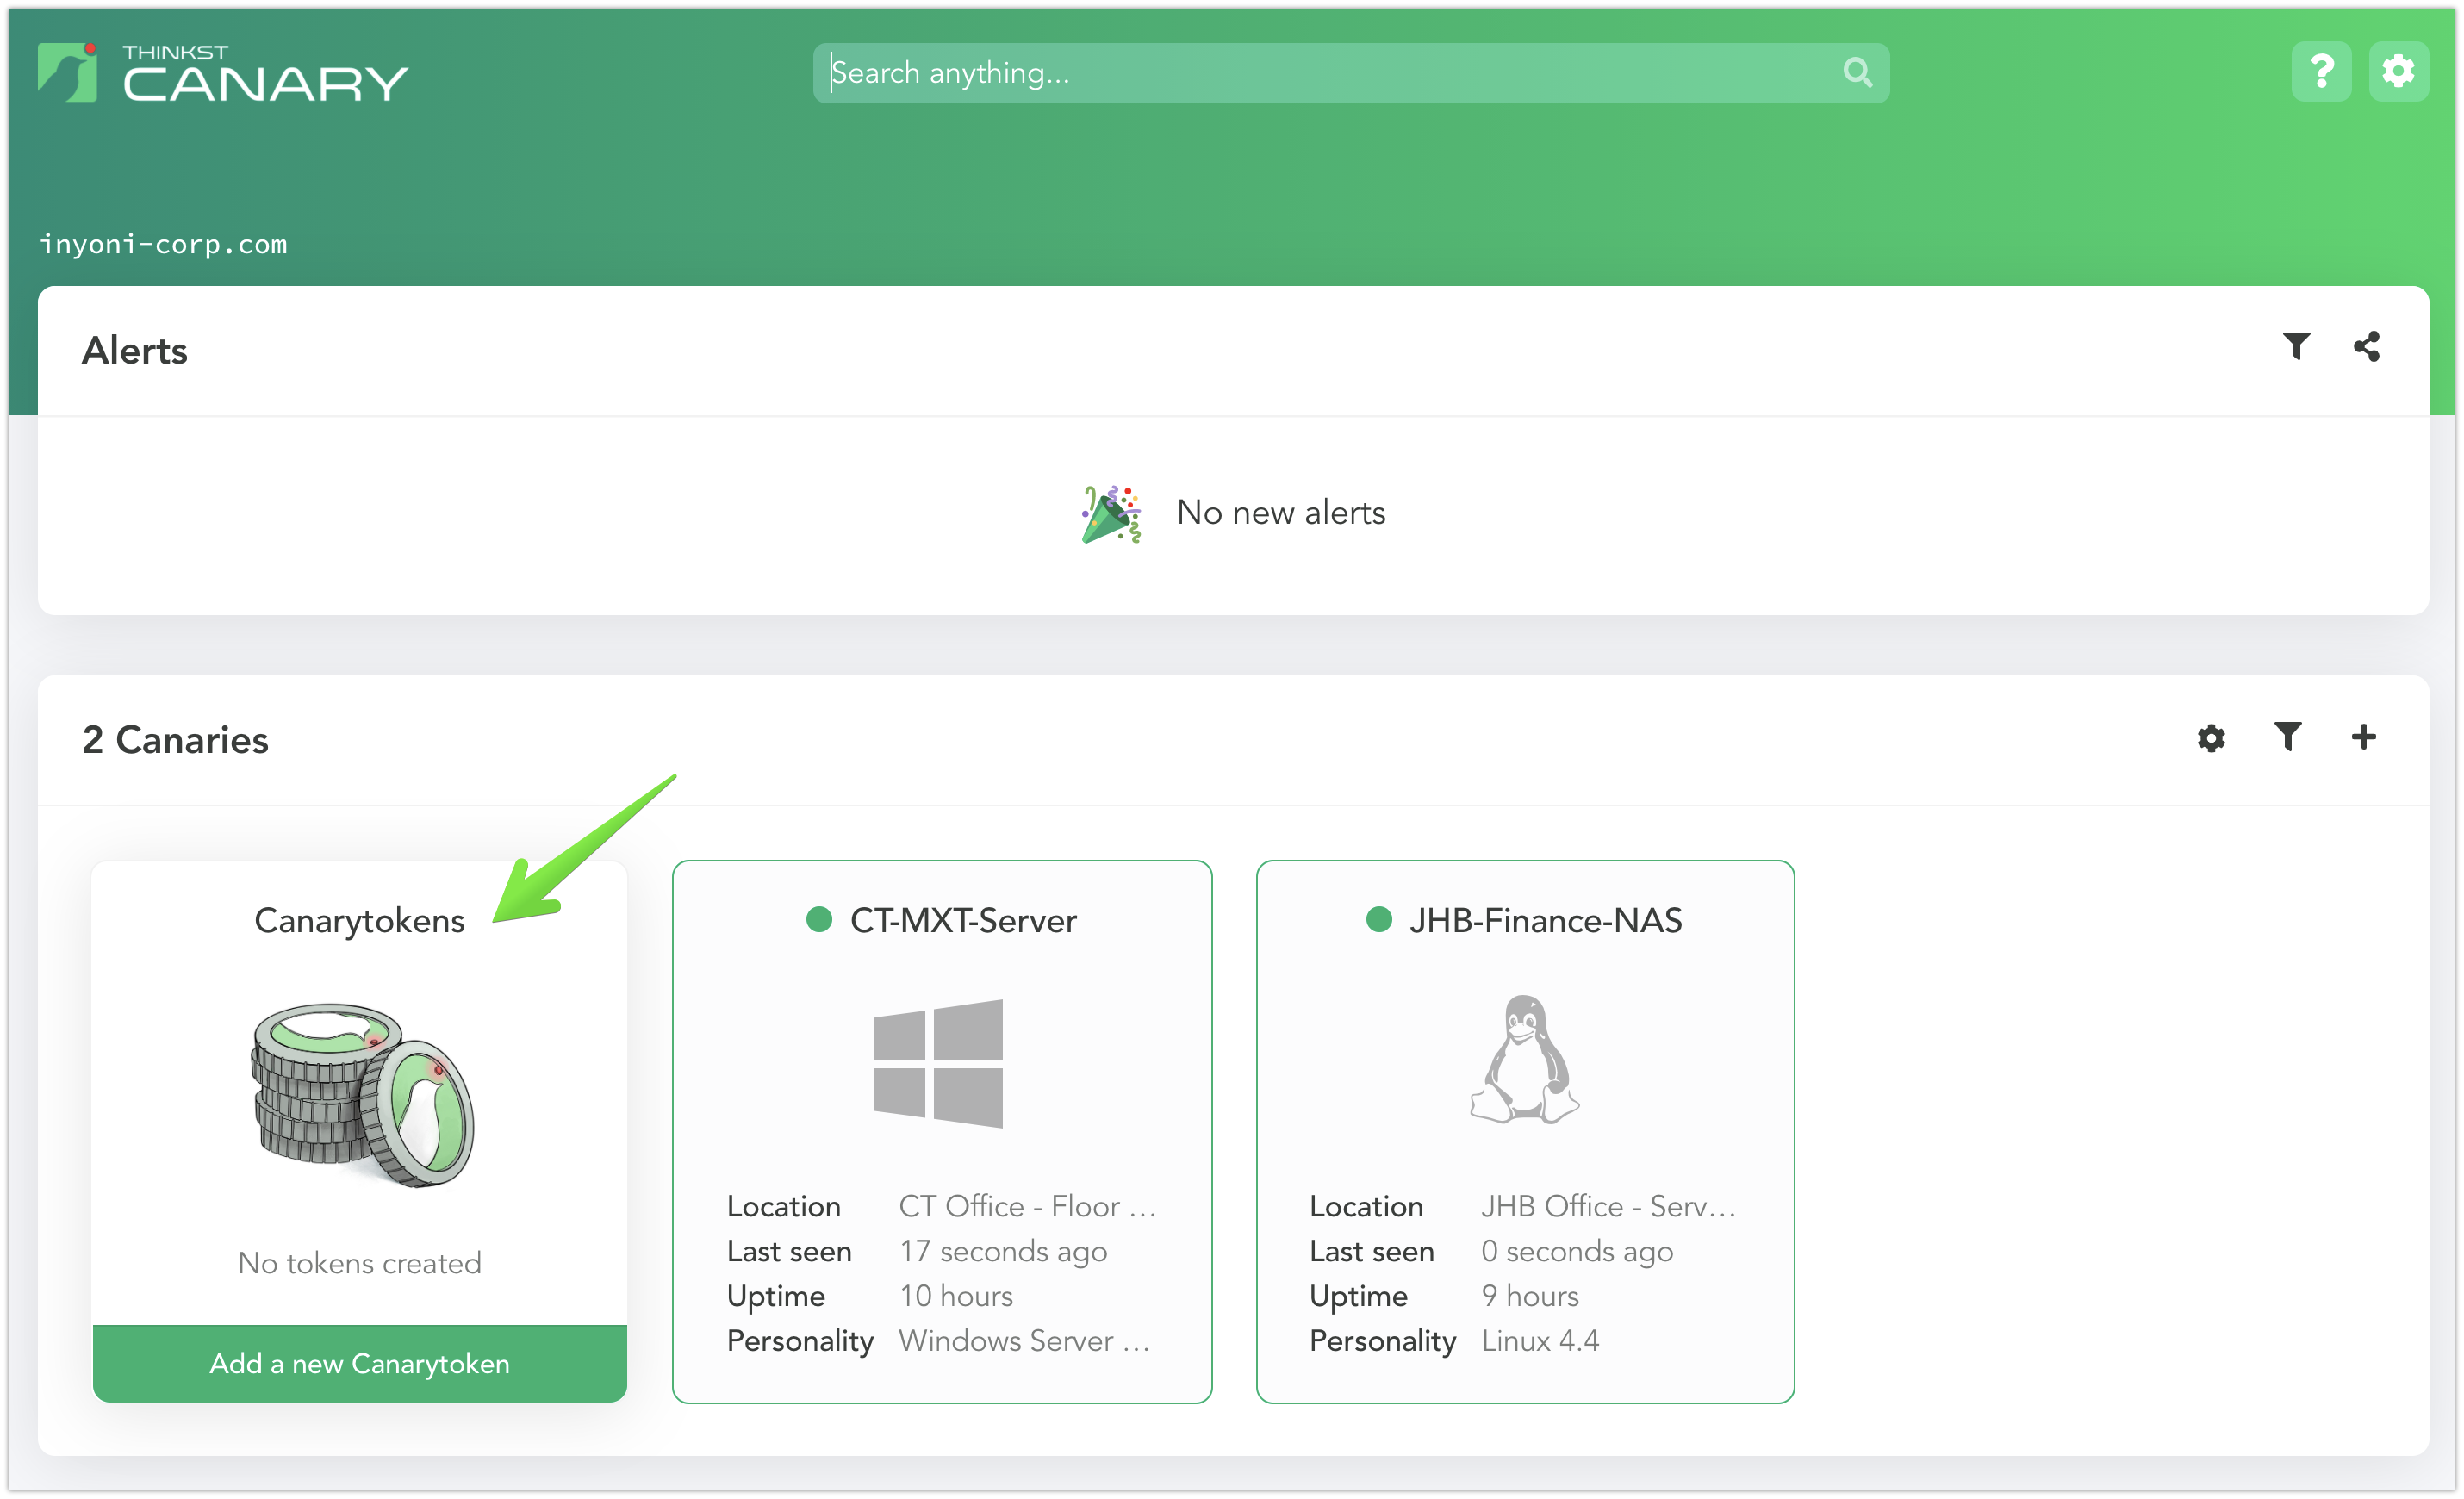Click the inyoni-corp.com domain label
Image resolution: width=2464 pixels, height=1499 pixels.
tap(163, 244)
